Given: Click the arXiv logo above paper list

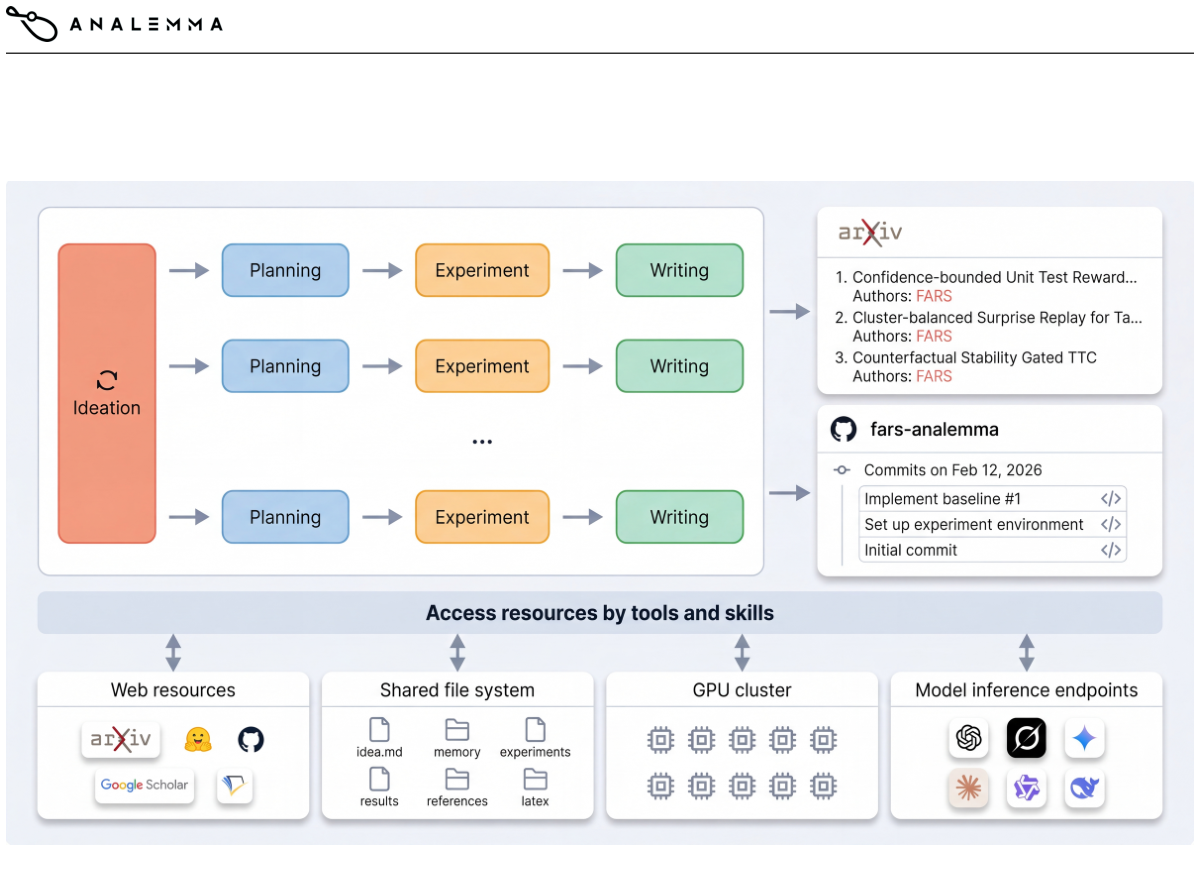Looking at the screenshot, I should coord(870,233).
